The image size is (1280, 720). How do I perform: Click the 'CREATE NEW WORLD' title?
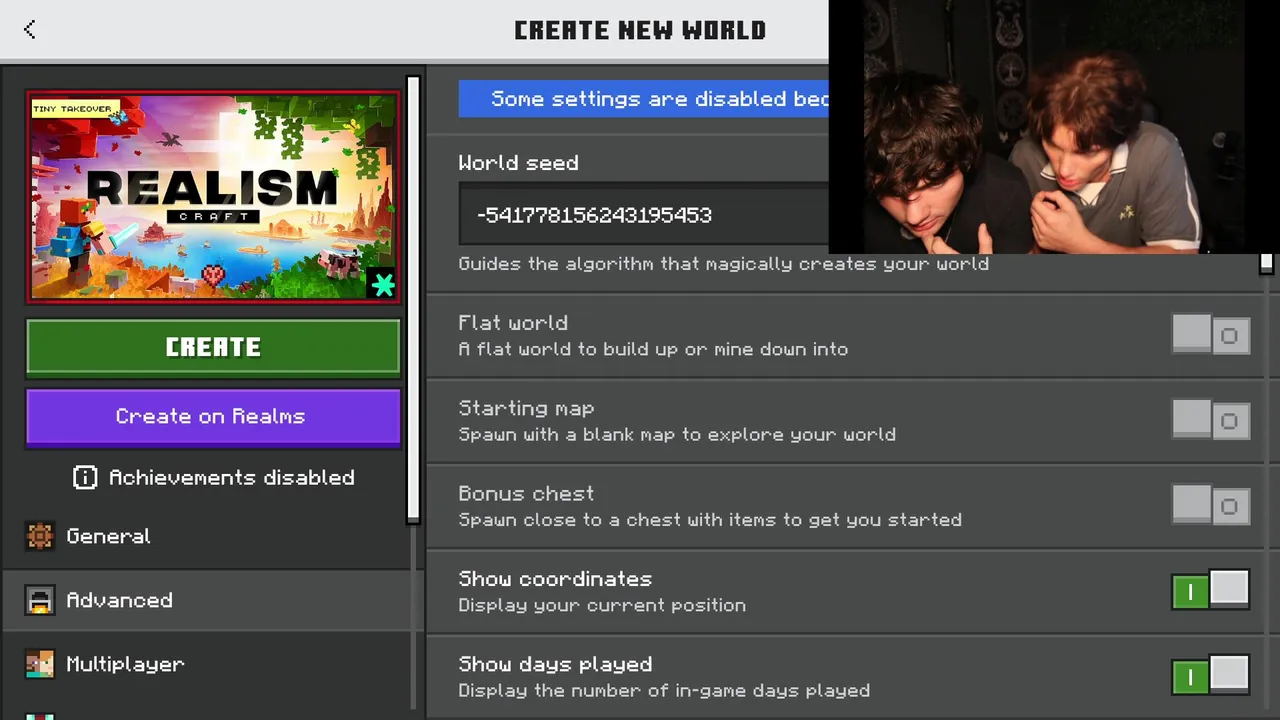[x=640, y=30]
